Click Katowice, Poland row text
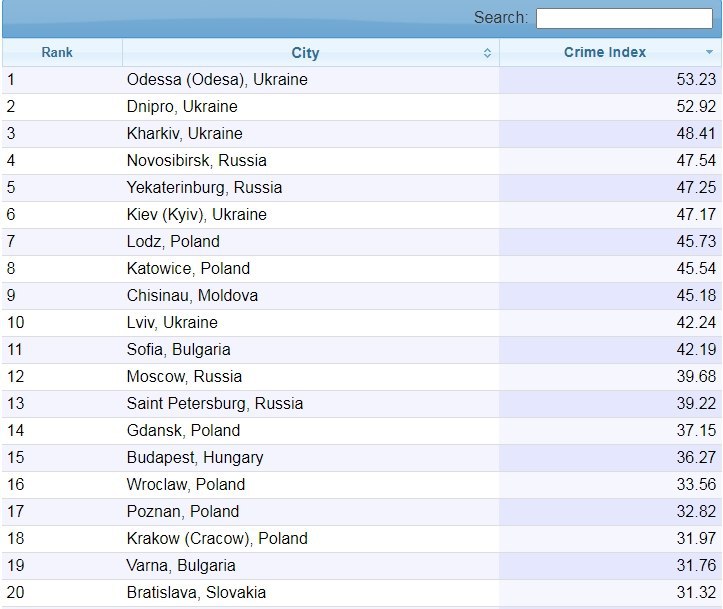 [188, 269]
